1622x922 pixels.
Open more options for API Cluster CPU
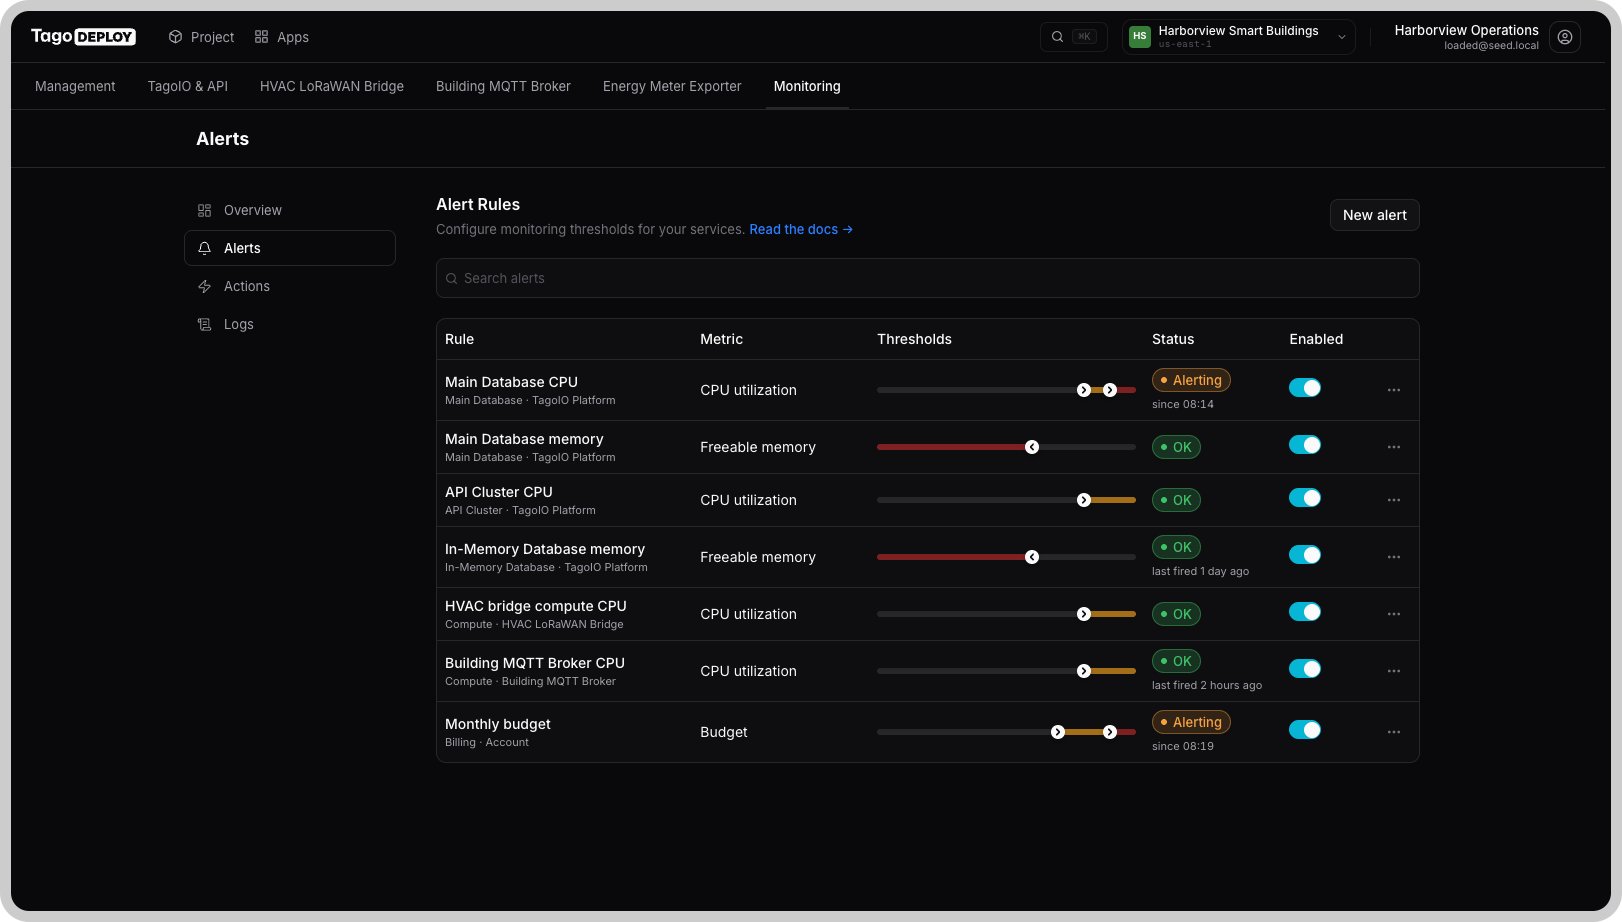pyautogui.click(x=1394, y=500)
